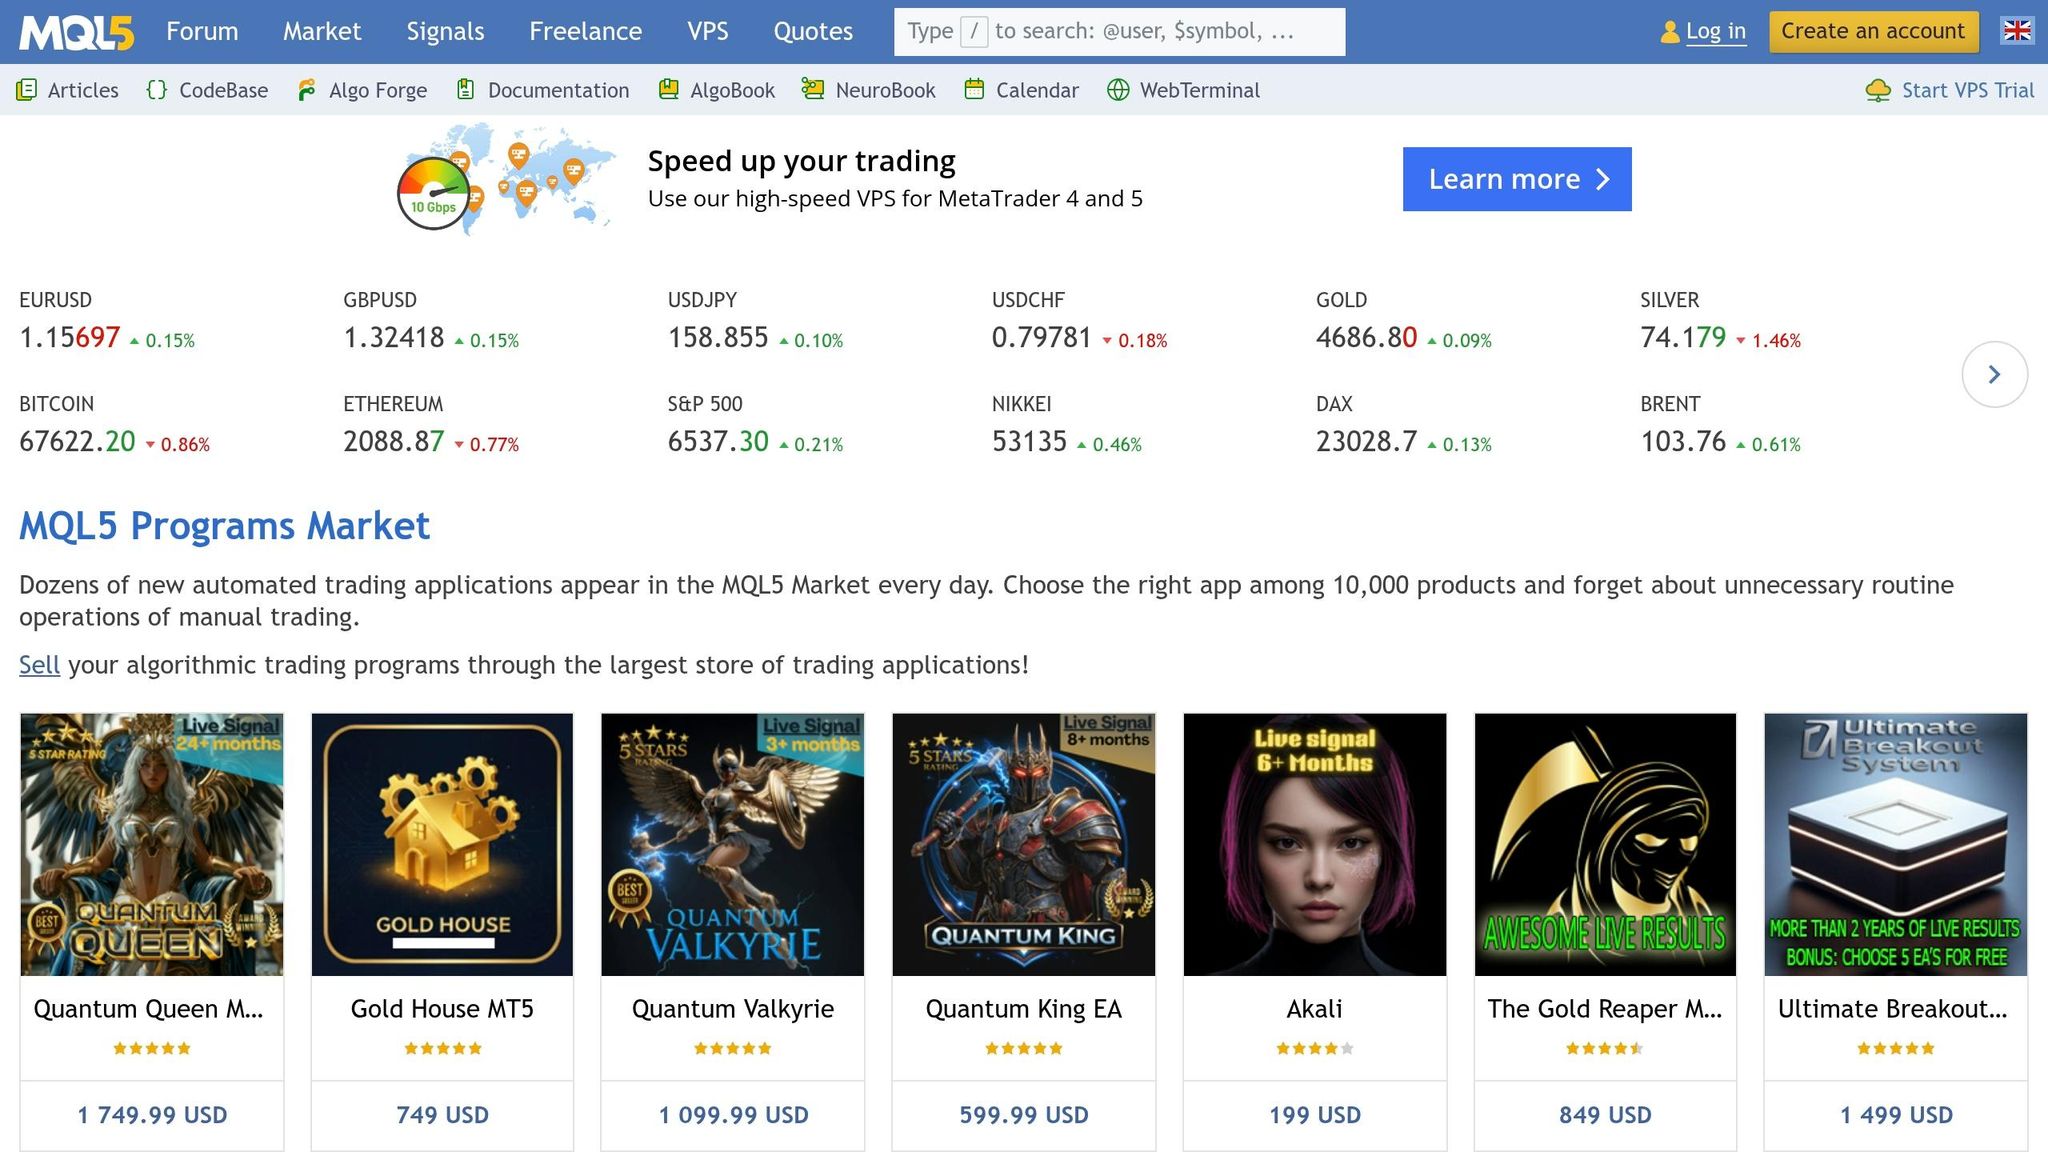Show next quotes with the round arrow
Viewport: 2048px width, 1152px height.
1994,374
